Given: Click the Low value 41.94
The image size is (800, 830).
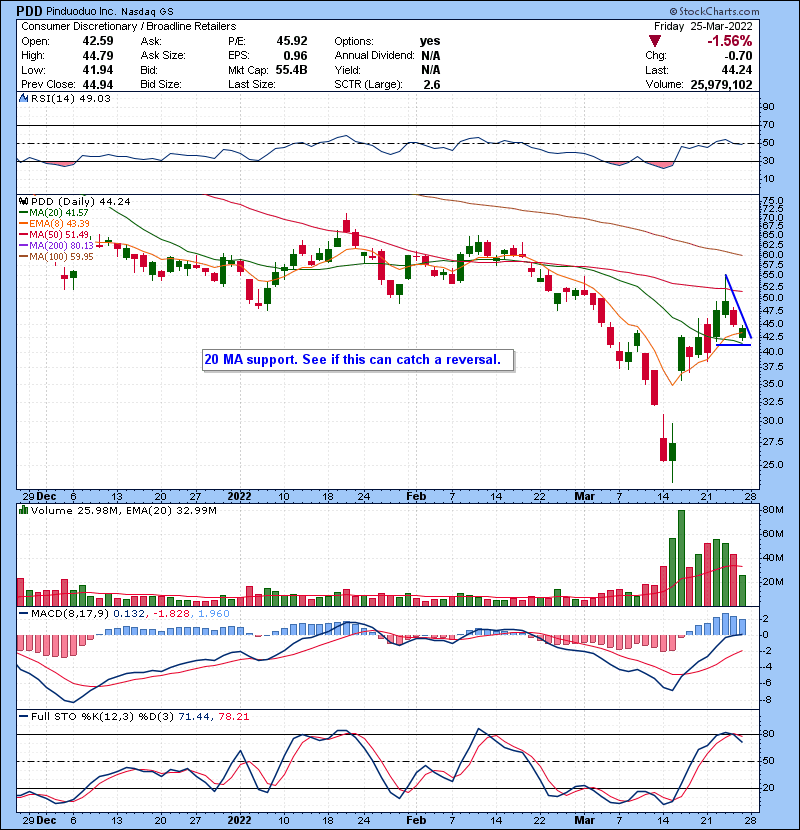Looking at the screenshot, I should click(97, 70).
